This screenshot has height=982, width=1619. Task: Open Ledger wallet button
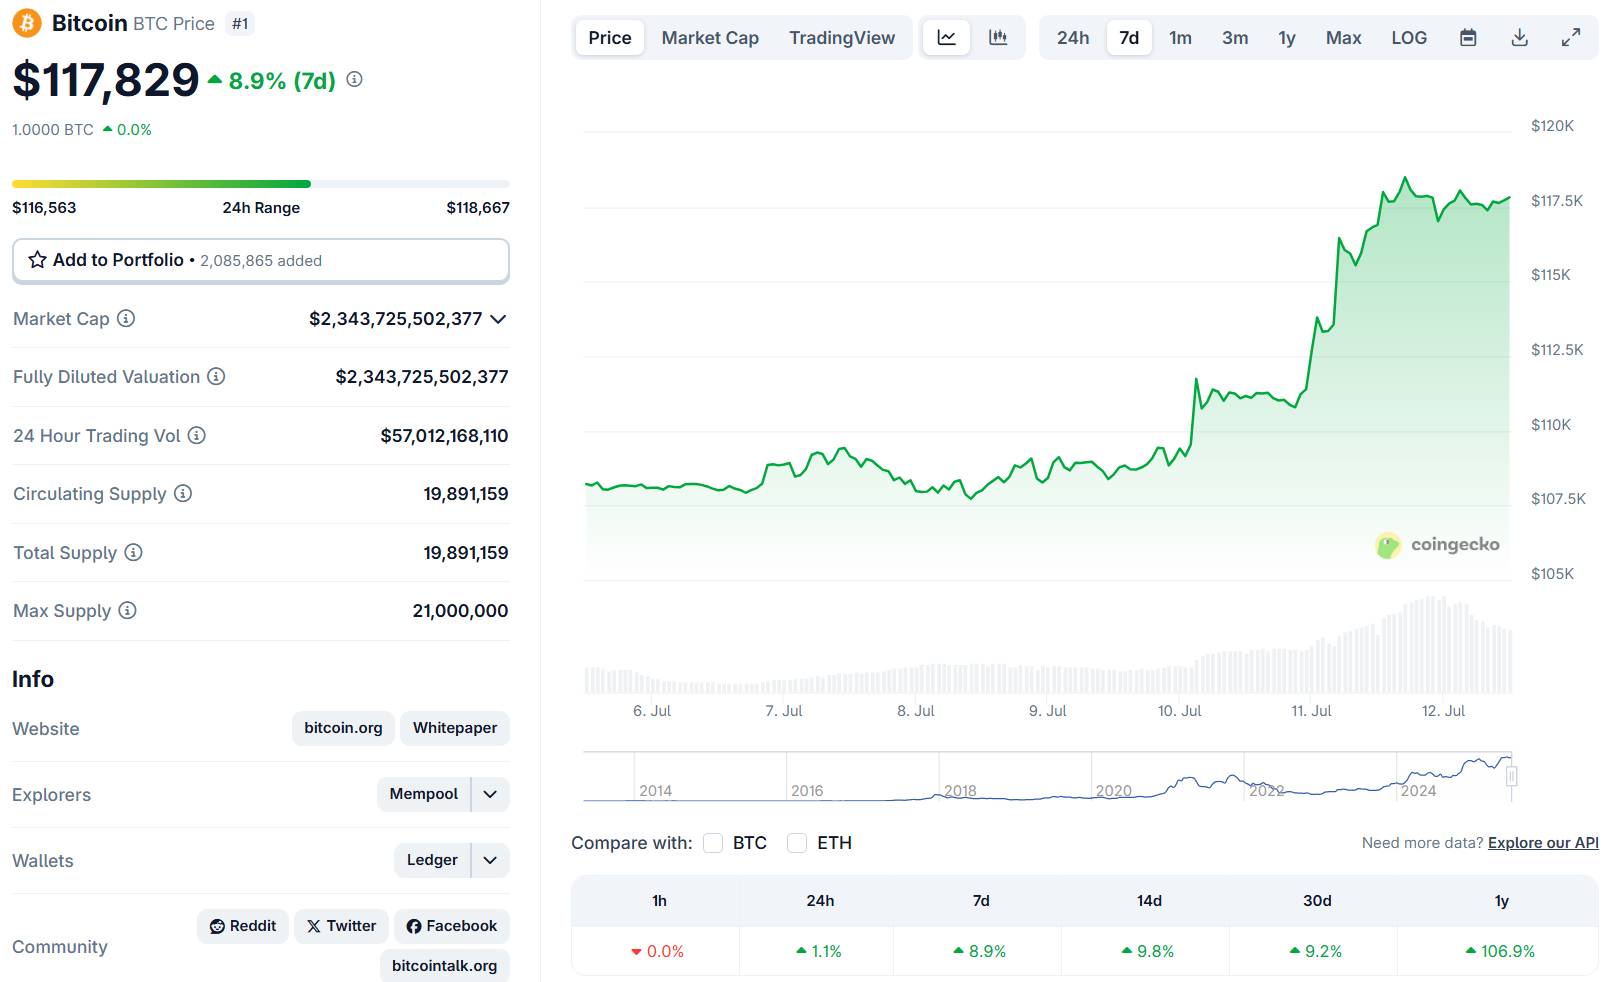pos(432,860)
